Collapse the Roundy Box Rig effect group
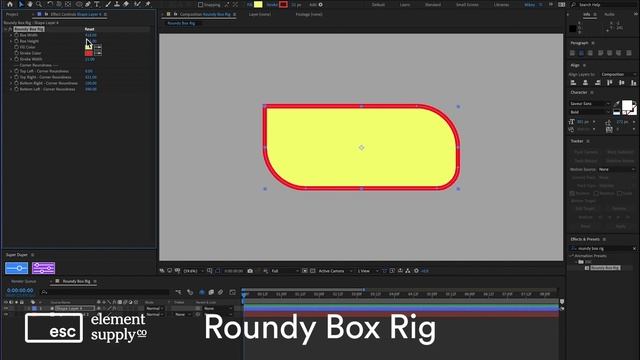Image resolution: width=640 pixels, height=360 pixels. tap(5, 29)
